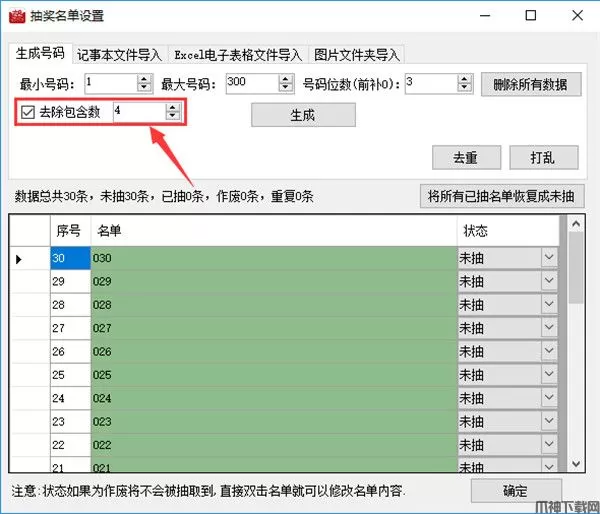Screen dimensions: 600x514
Task: Toggle the 去除包含数 checkbox
Action: tap(28, 113)
